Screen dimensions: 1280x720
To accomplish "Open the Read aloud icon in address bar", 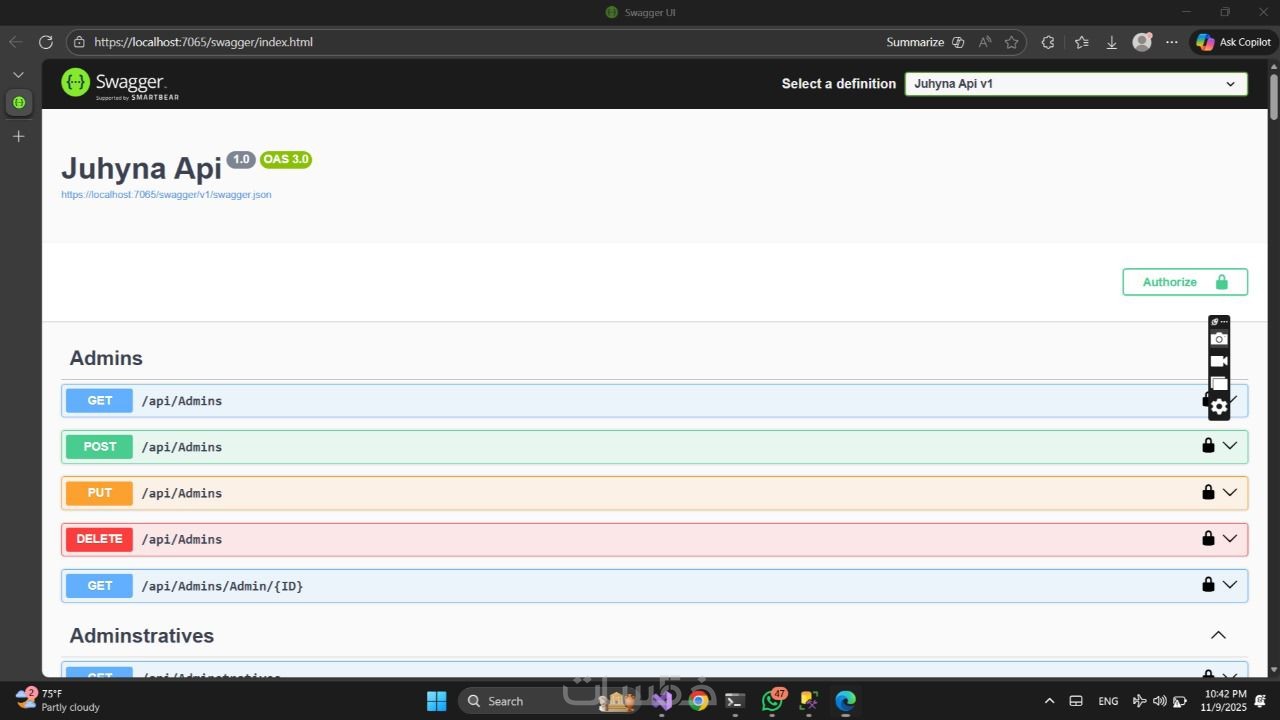I will click(985, 42).
